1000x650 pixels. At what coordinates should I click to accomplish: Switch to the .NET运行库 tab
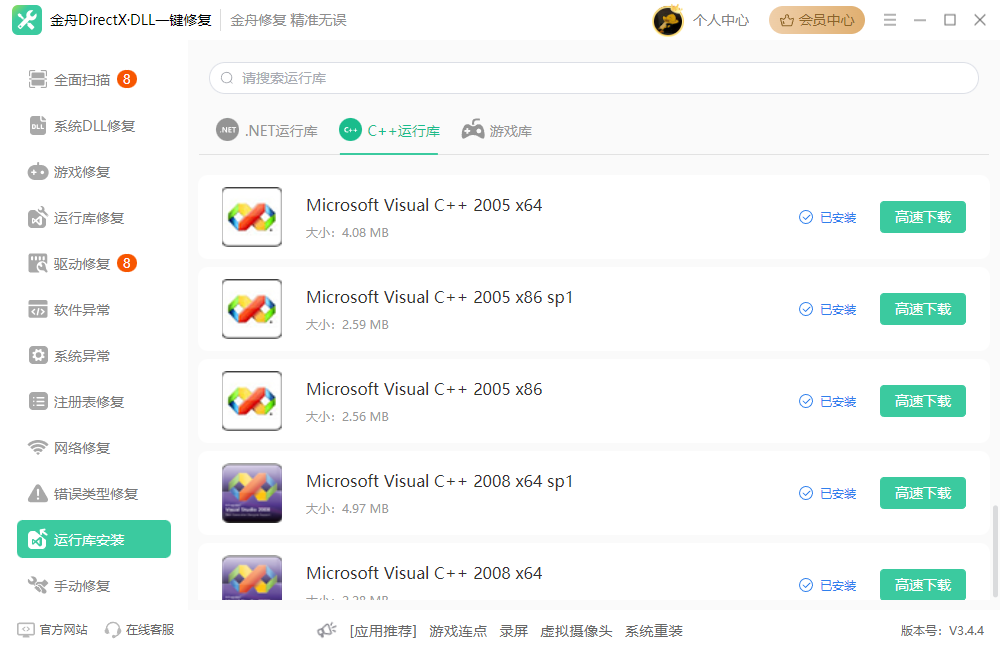pos(267,130)
